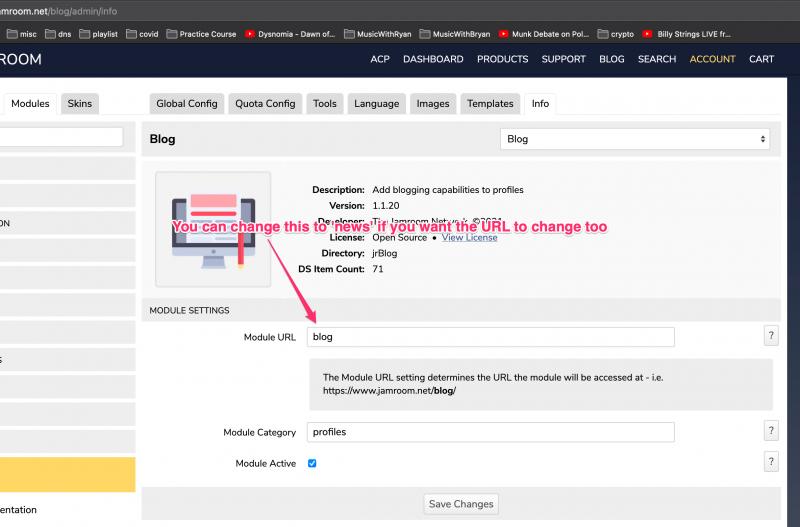
Task: Click the help button beside Module URL
Action: click(x=771, y=336)
